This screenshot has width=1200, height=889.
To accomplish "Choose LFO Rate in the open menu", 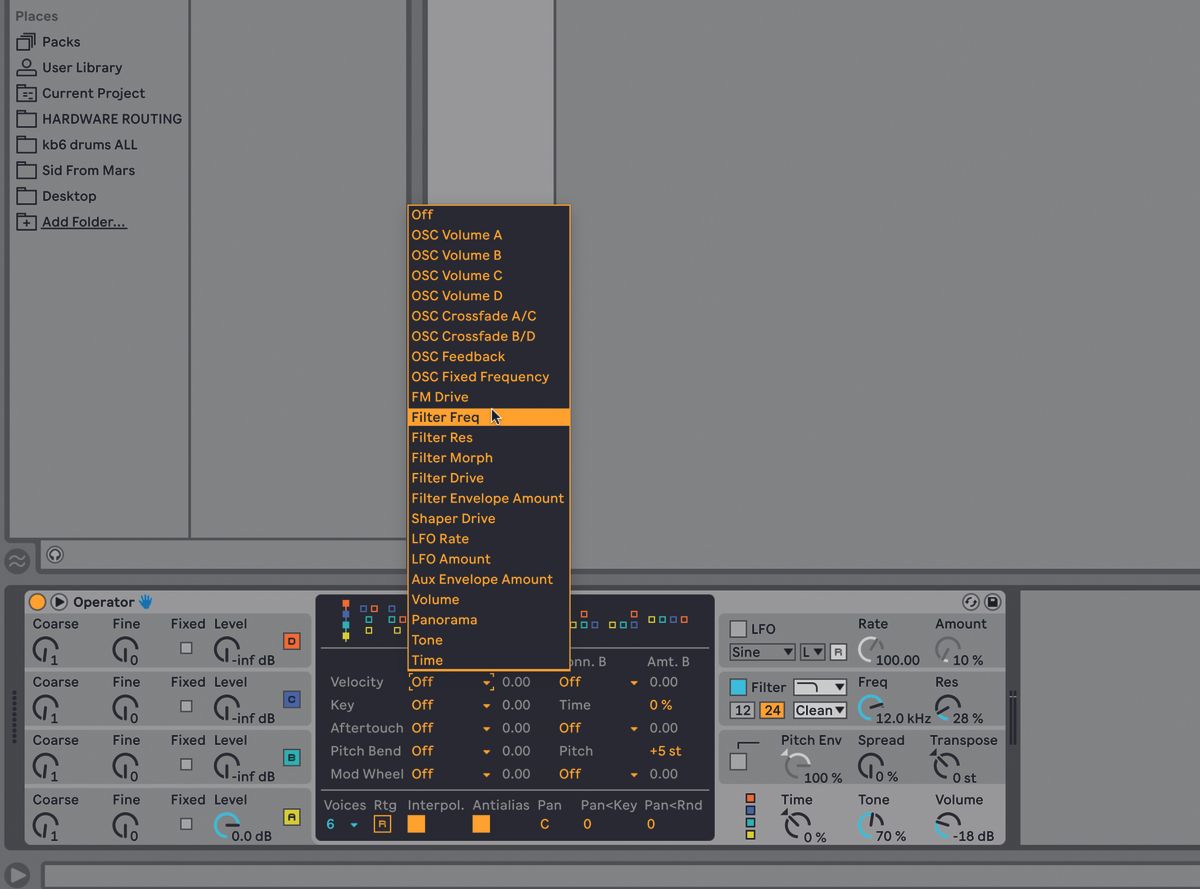I will point(440,538).
